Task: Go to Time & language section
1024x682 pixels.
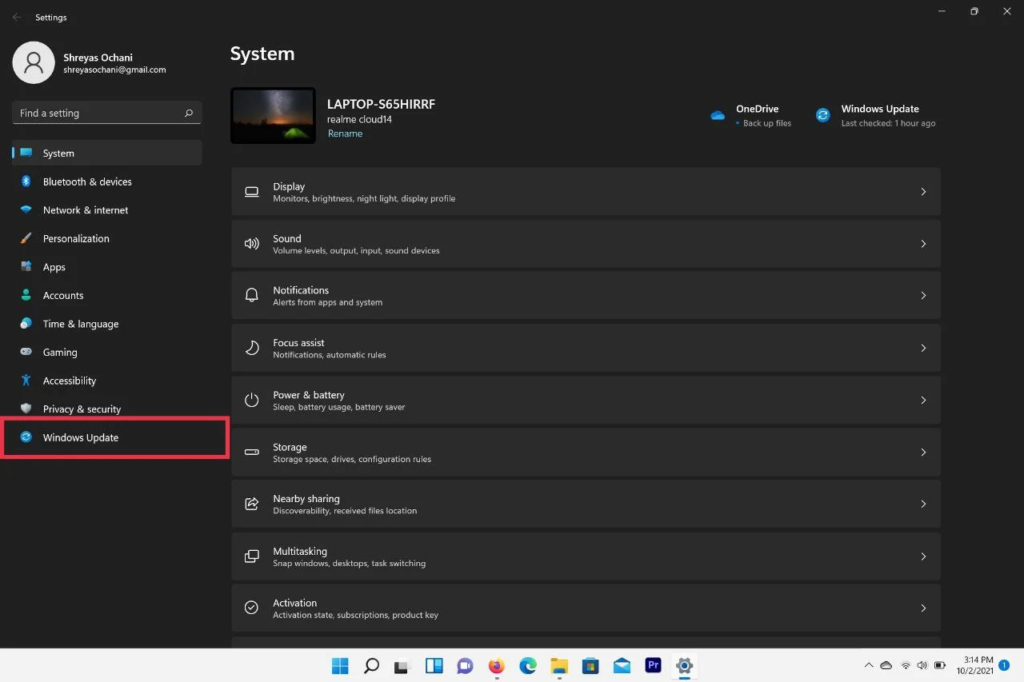Action: pos(80,324)
